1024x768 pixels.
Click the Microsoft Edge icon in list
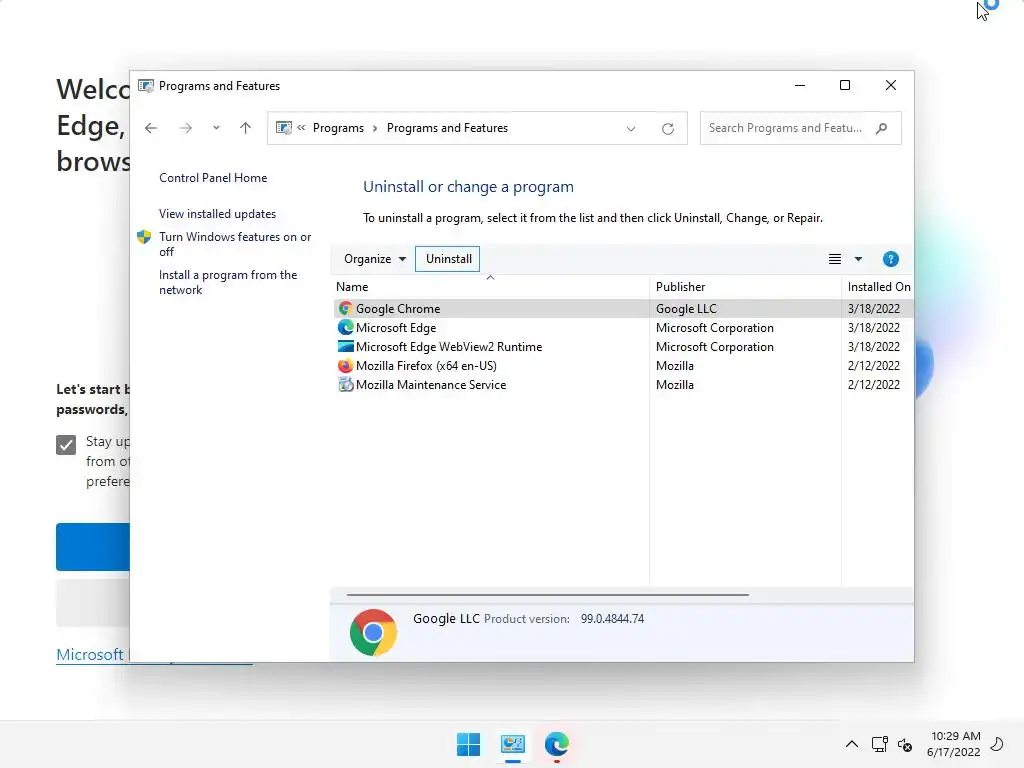[345, 327]
